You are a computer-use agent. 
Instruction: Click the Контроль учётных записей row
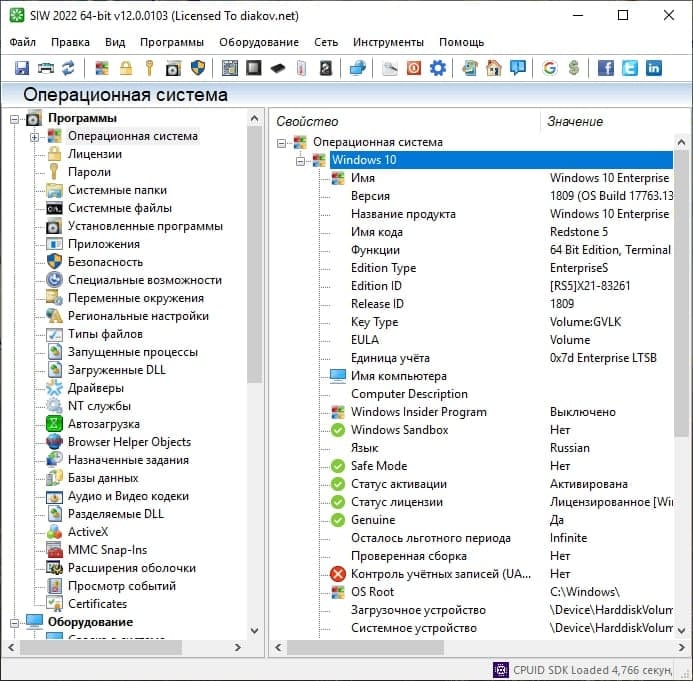(501, 574)
